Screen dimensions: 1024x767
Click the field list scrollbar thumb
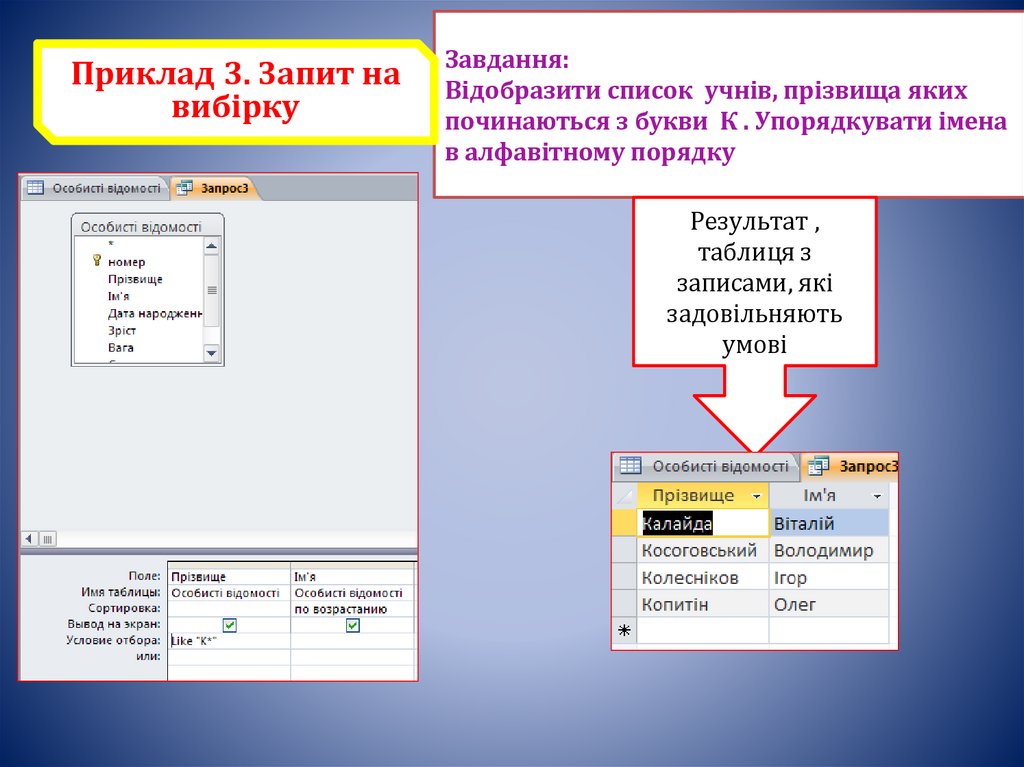pos(212,290)
